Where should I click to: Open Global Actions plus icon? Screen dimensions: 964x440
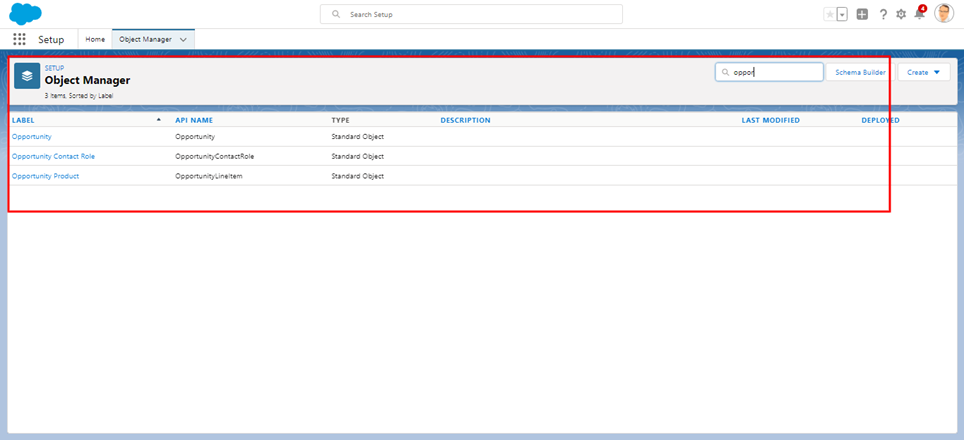coord(862,14)
